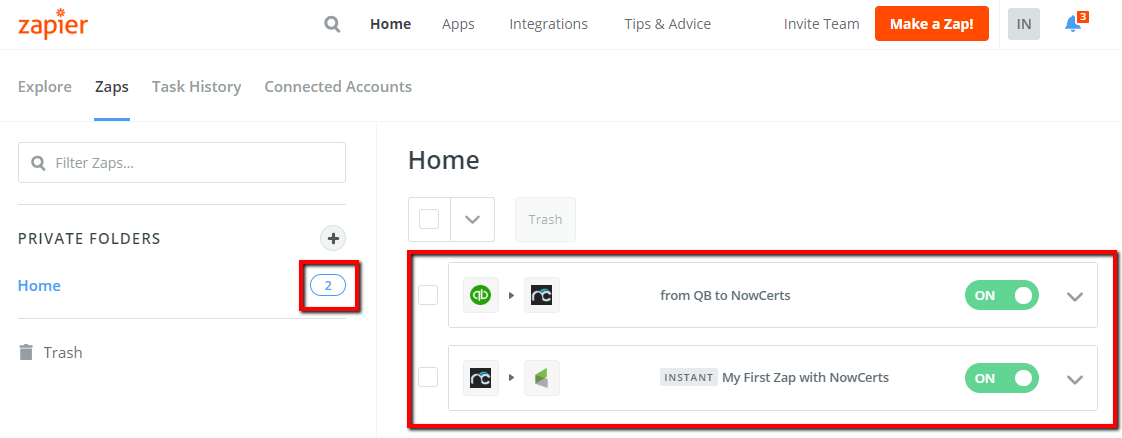The height and width of the screenshot is (438, 1122).
Task: Switch to the Explore tab
Action: coord(44,87)
